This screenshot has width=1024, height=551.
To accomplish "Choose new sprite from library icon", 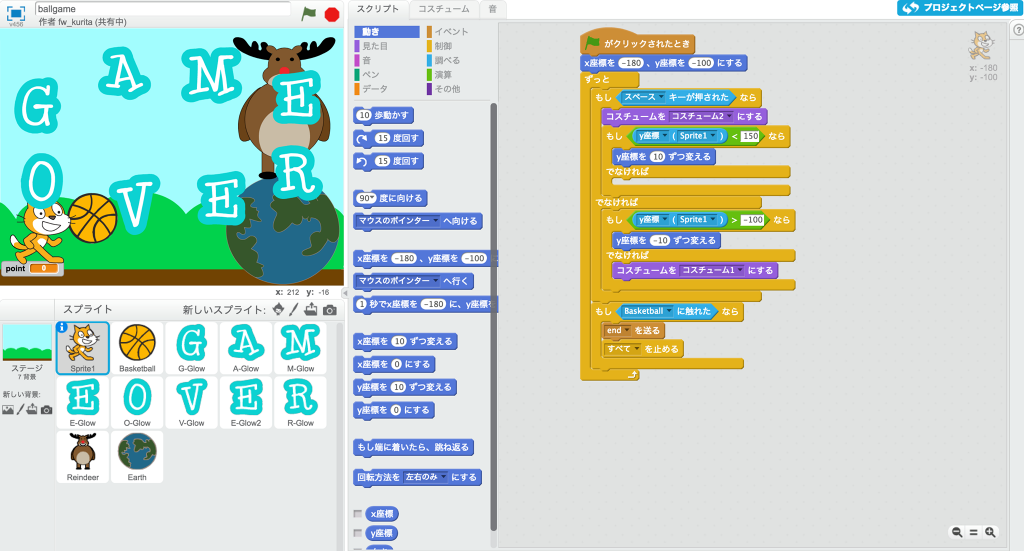I will pyautogui.click(x=278, y=309).
